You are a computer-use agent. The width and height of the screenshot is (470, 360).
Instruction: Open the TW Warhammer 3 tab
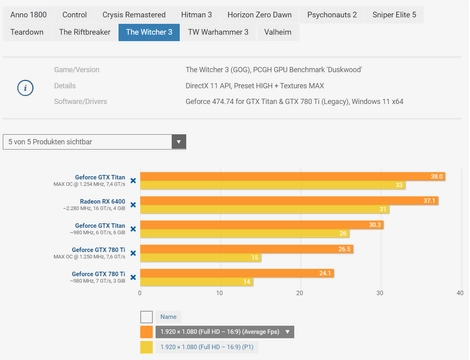click(x=218, y=32)
